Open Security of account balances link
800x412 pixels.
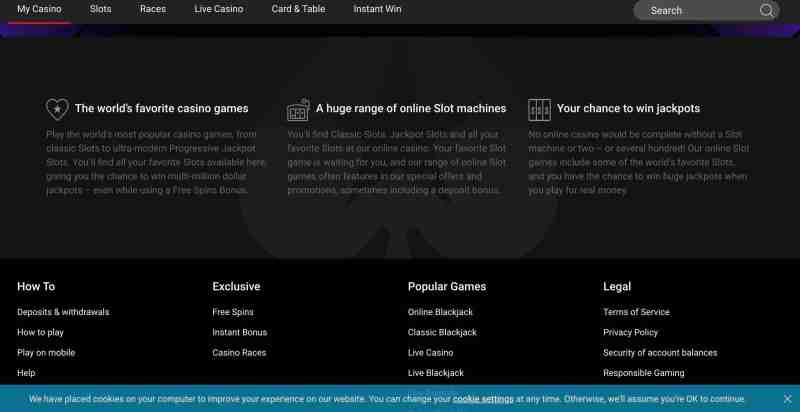[659, 353]
